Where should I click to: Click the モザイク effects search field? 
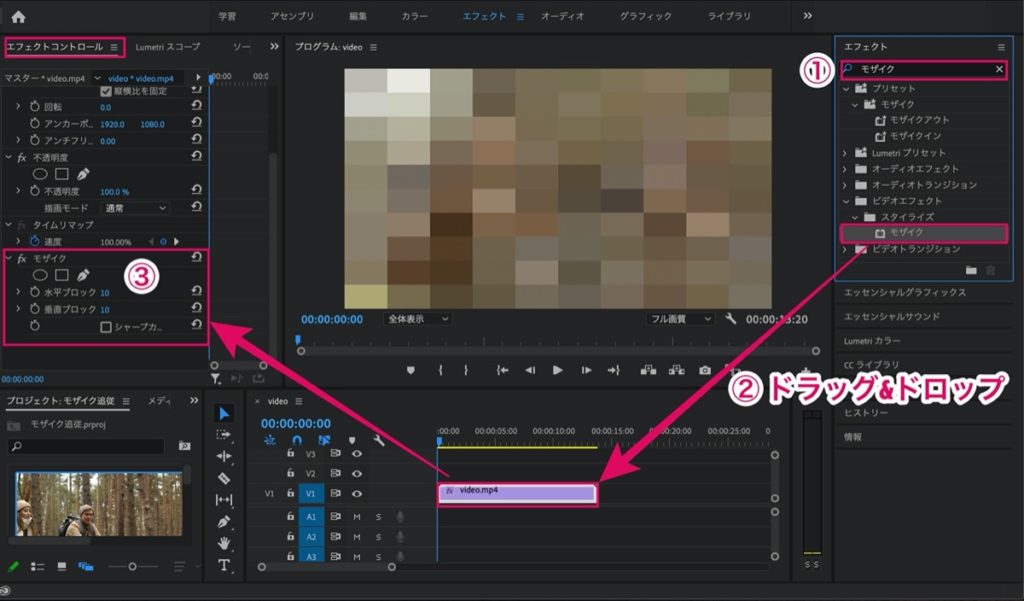click(x=923, y=69)
